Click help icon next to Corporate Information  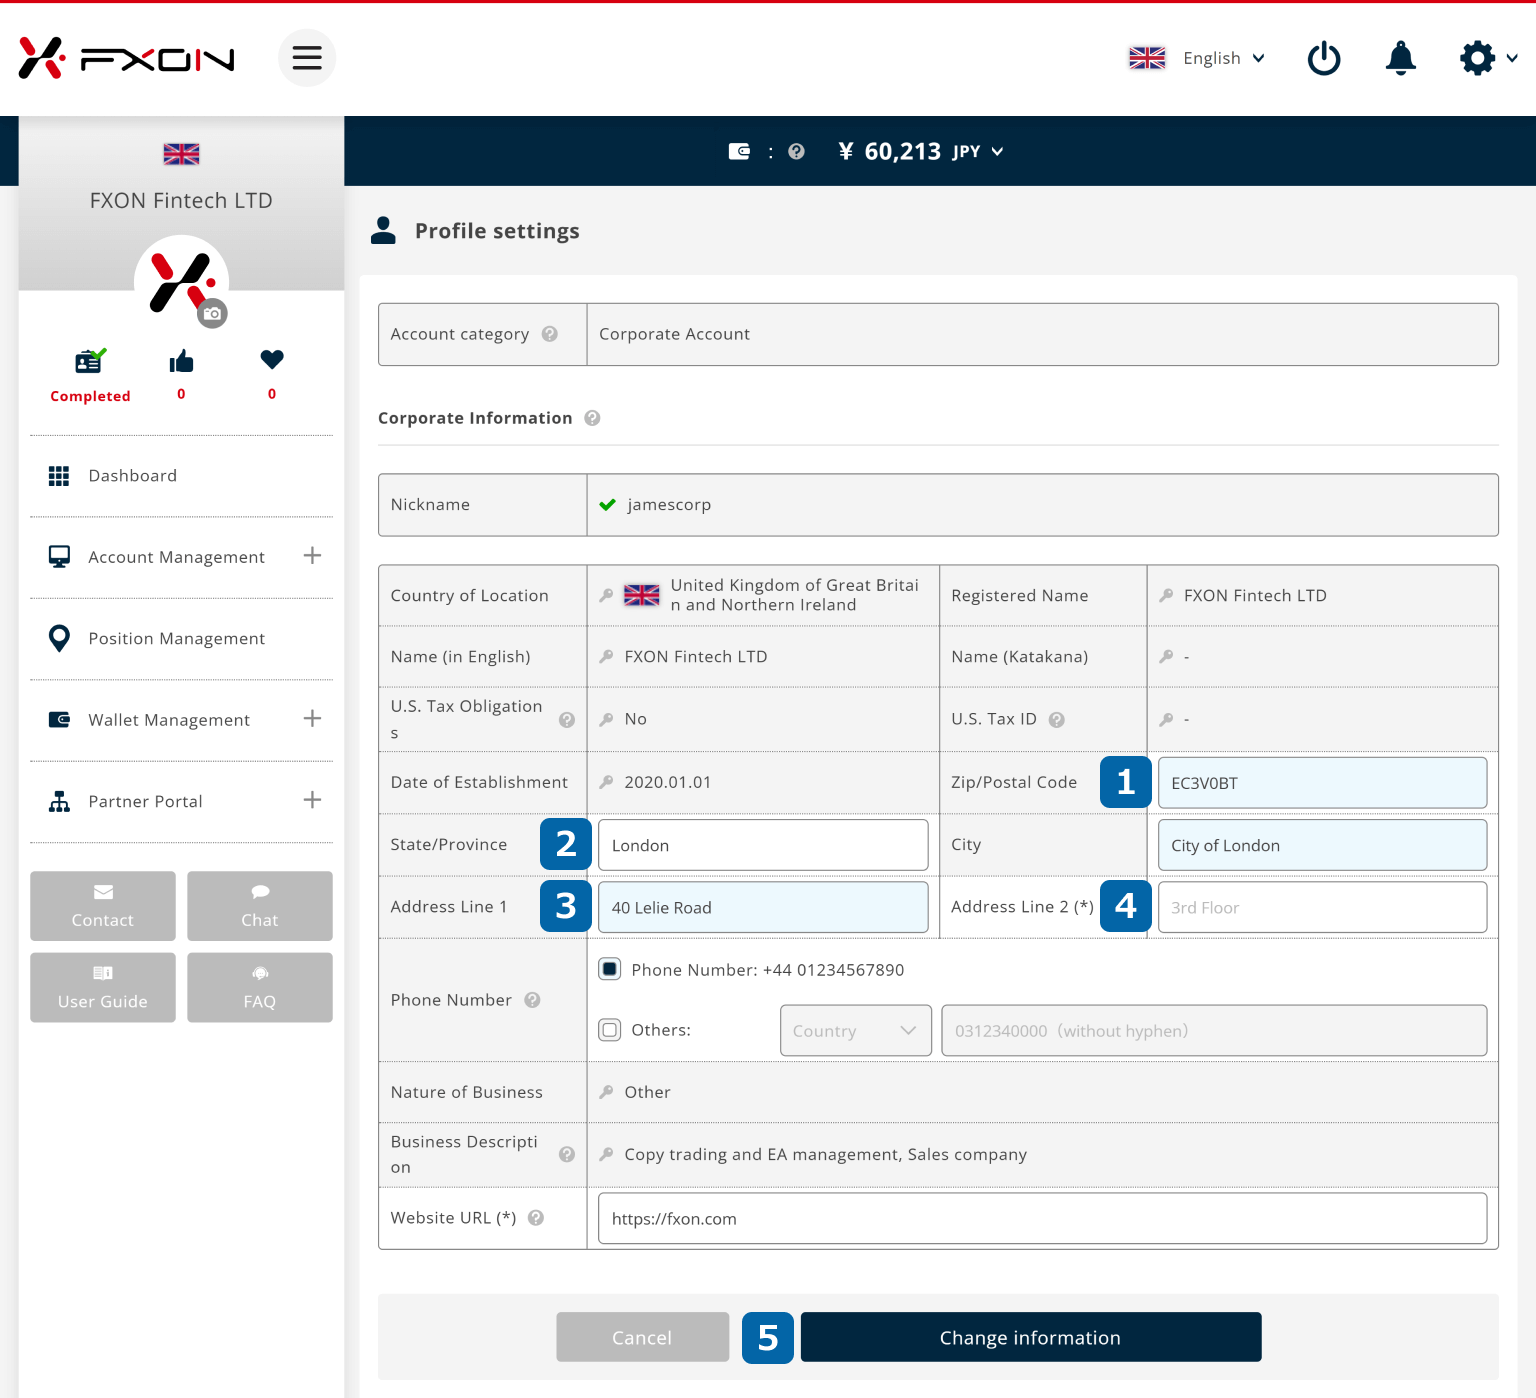(x=592, y=418)
